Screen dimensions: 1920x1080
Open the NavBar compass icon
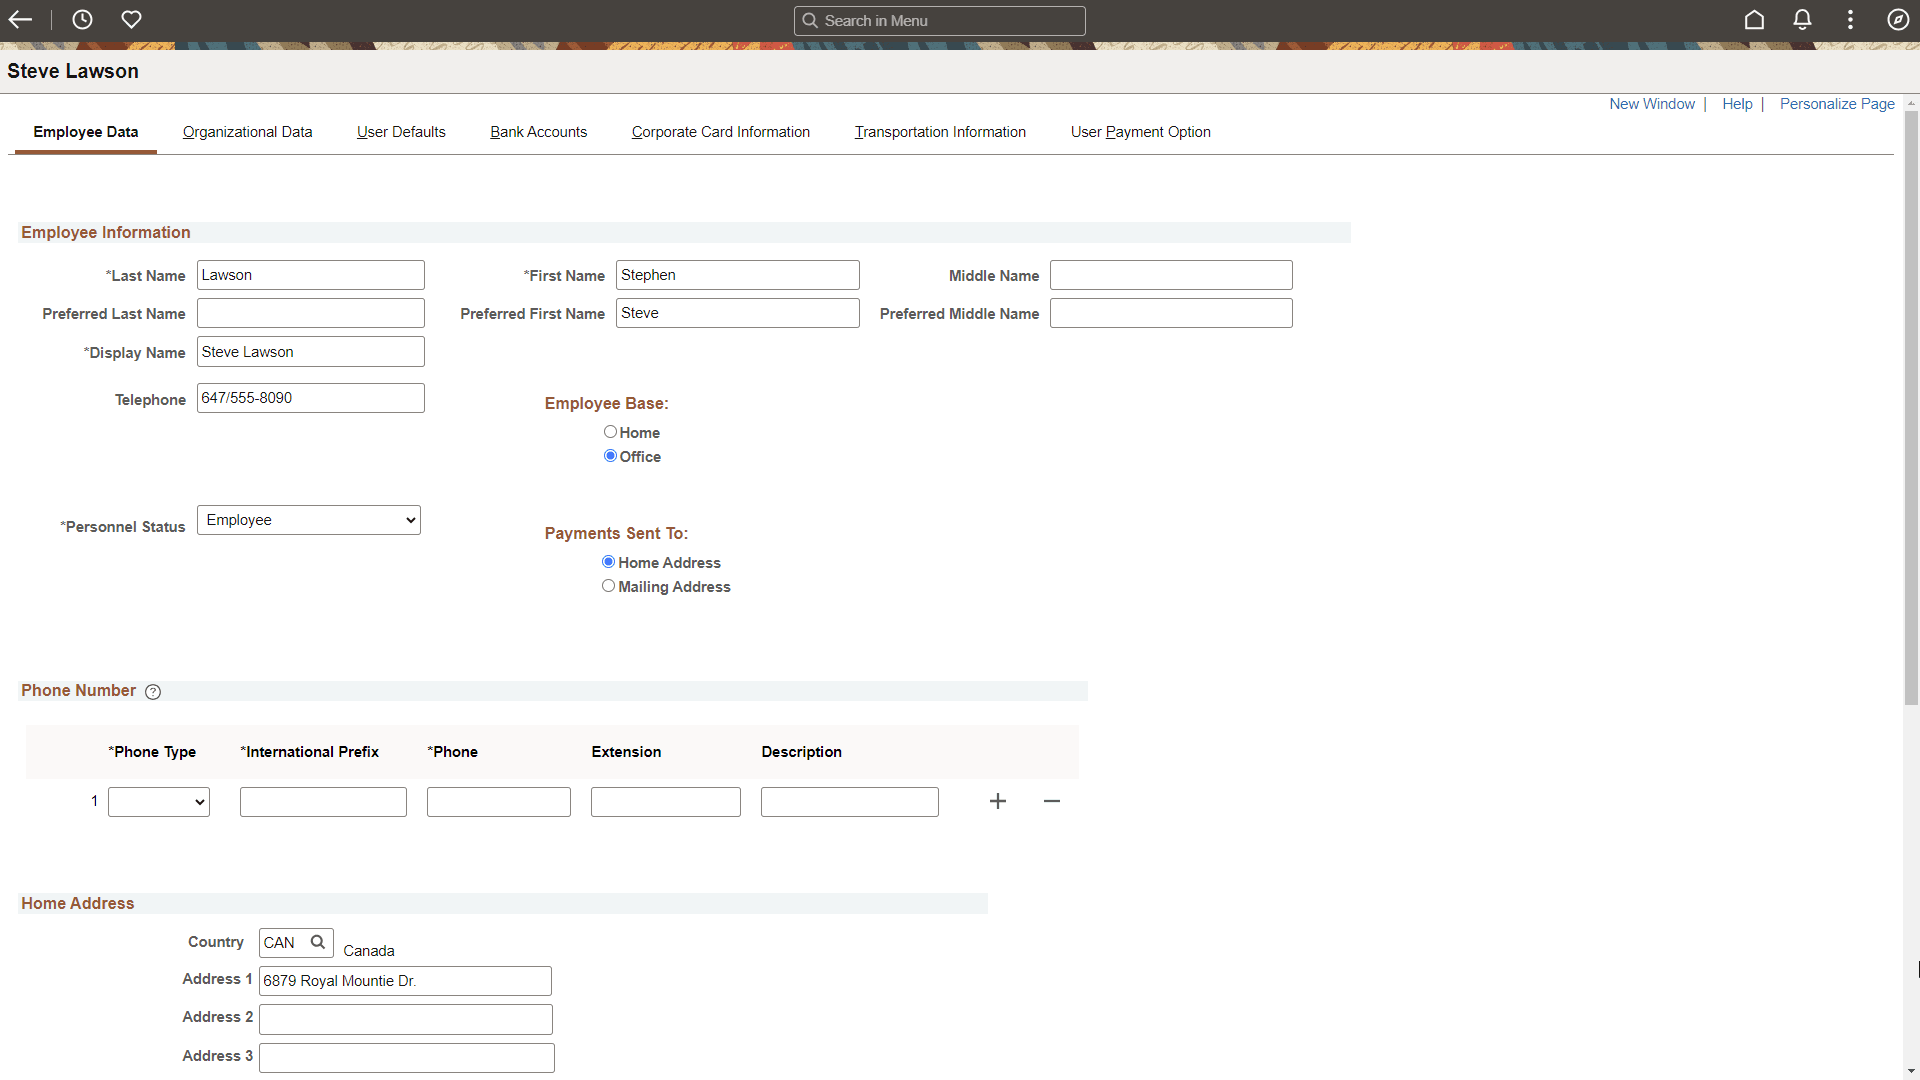coord(1899,20)
